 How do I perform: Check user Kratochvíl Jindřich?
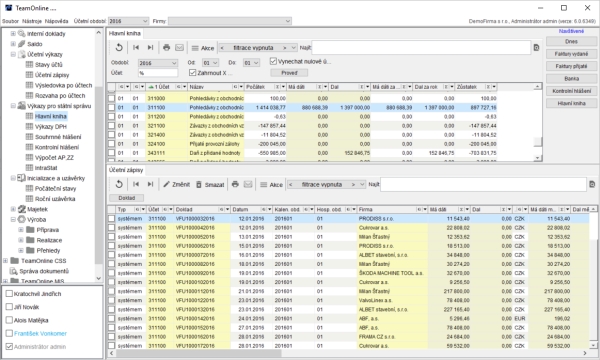click(x=10, y=293)
